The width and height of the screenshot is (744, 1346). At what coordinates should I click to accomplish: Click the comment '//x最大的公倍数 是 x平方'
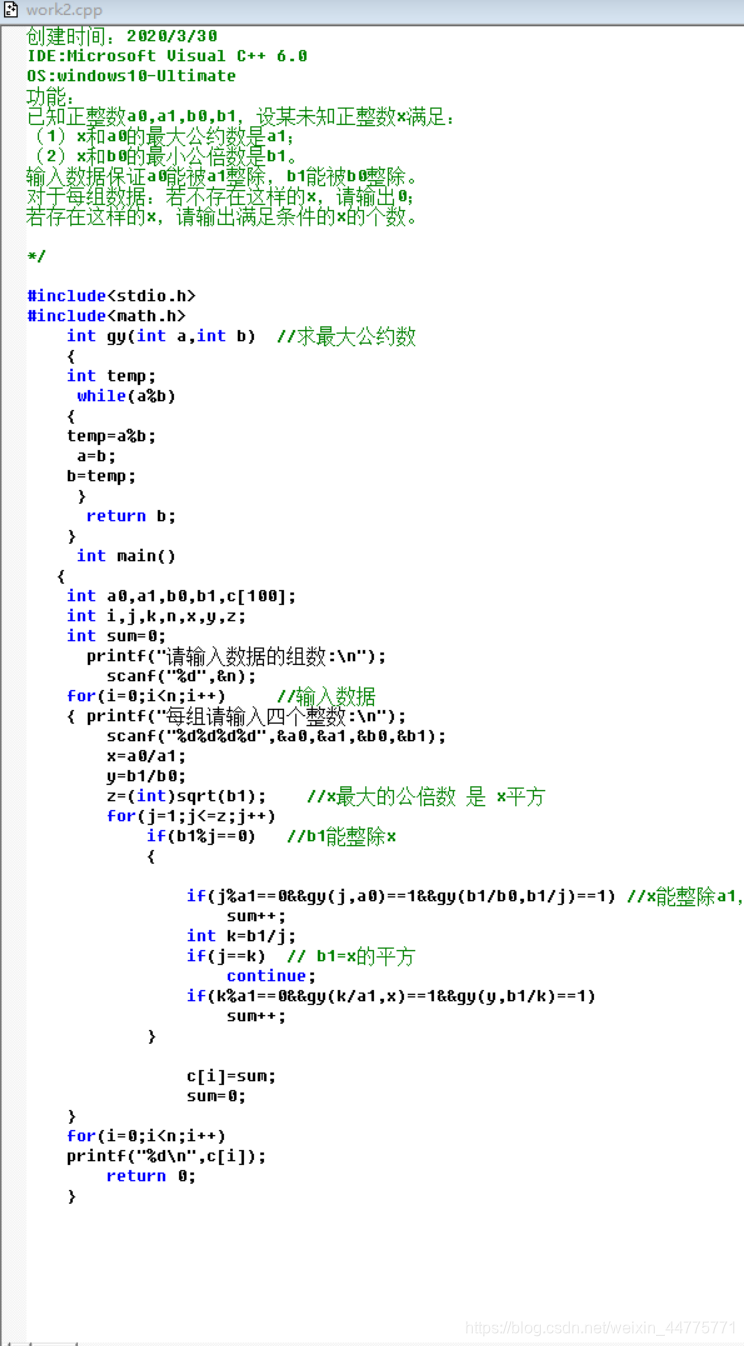[426, 796]
